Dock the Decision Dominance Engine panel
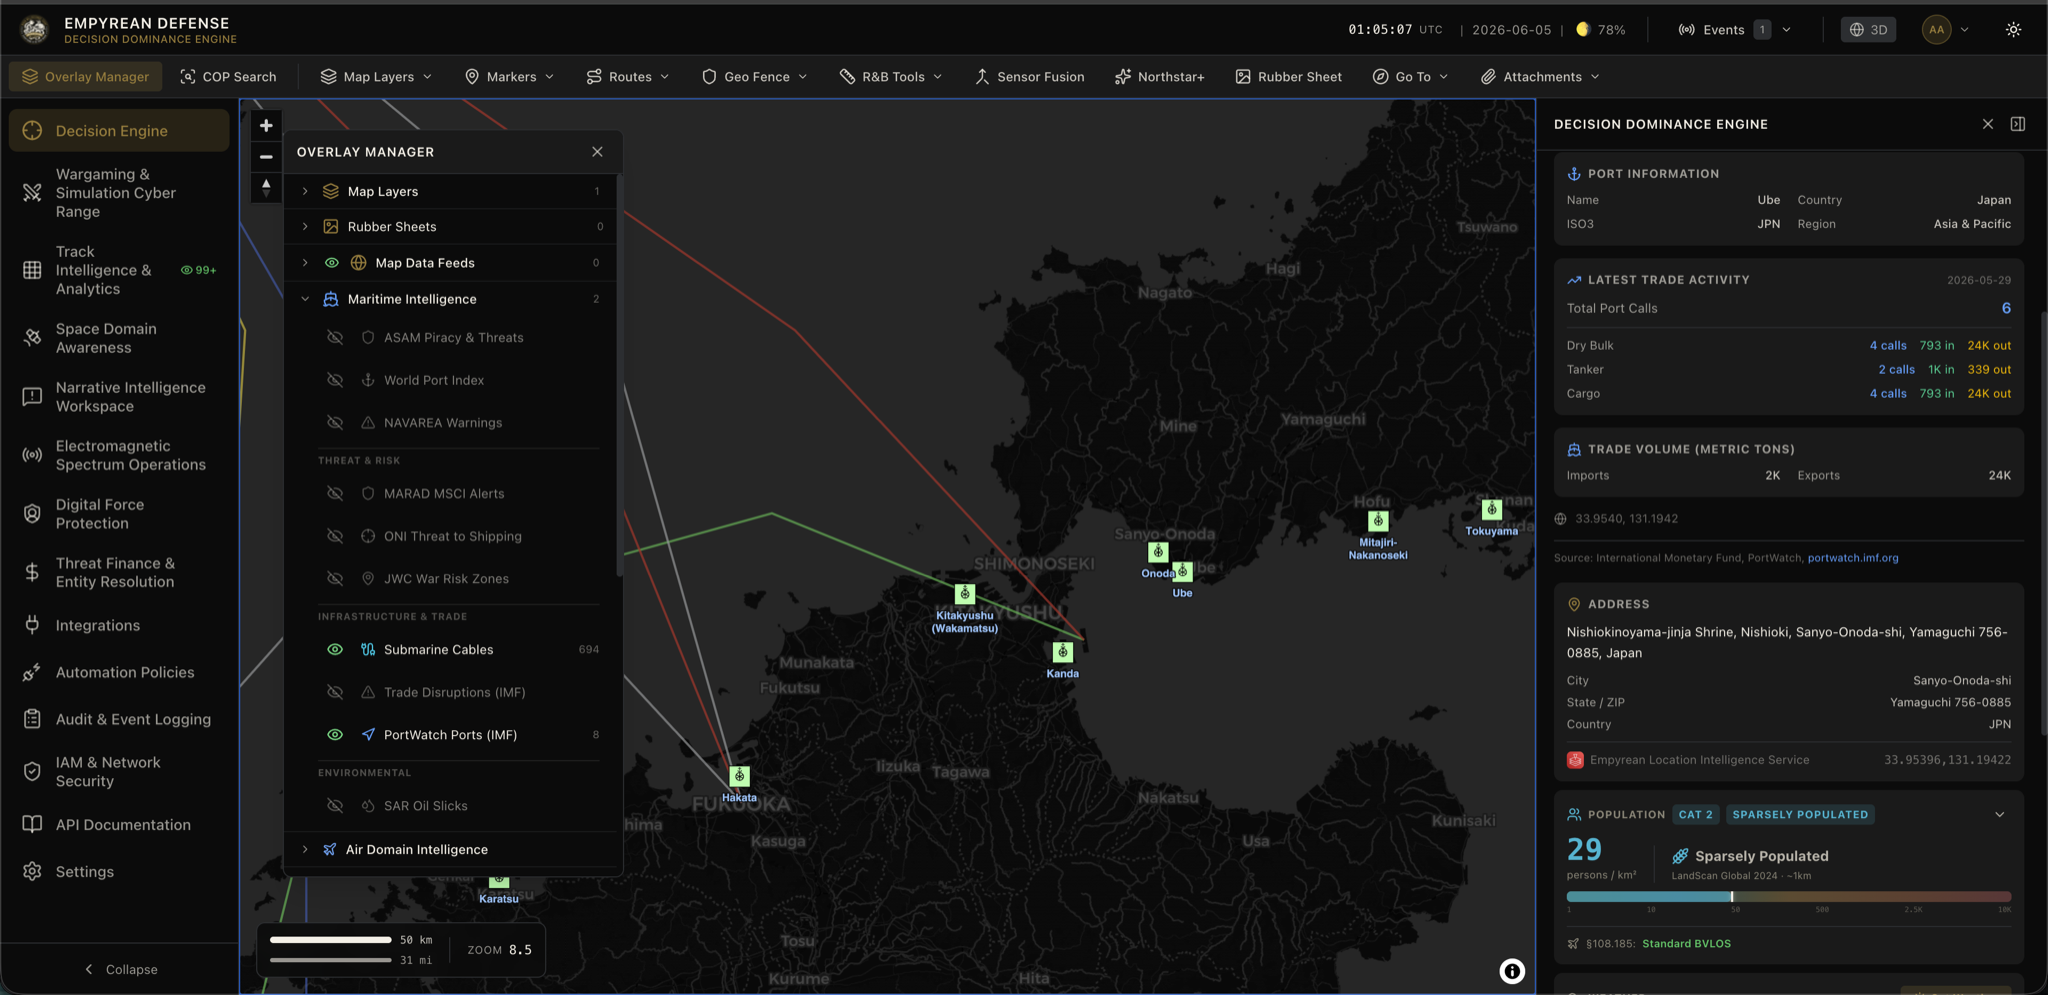Viewport: 2048px width, 995px height. 2018,124
